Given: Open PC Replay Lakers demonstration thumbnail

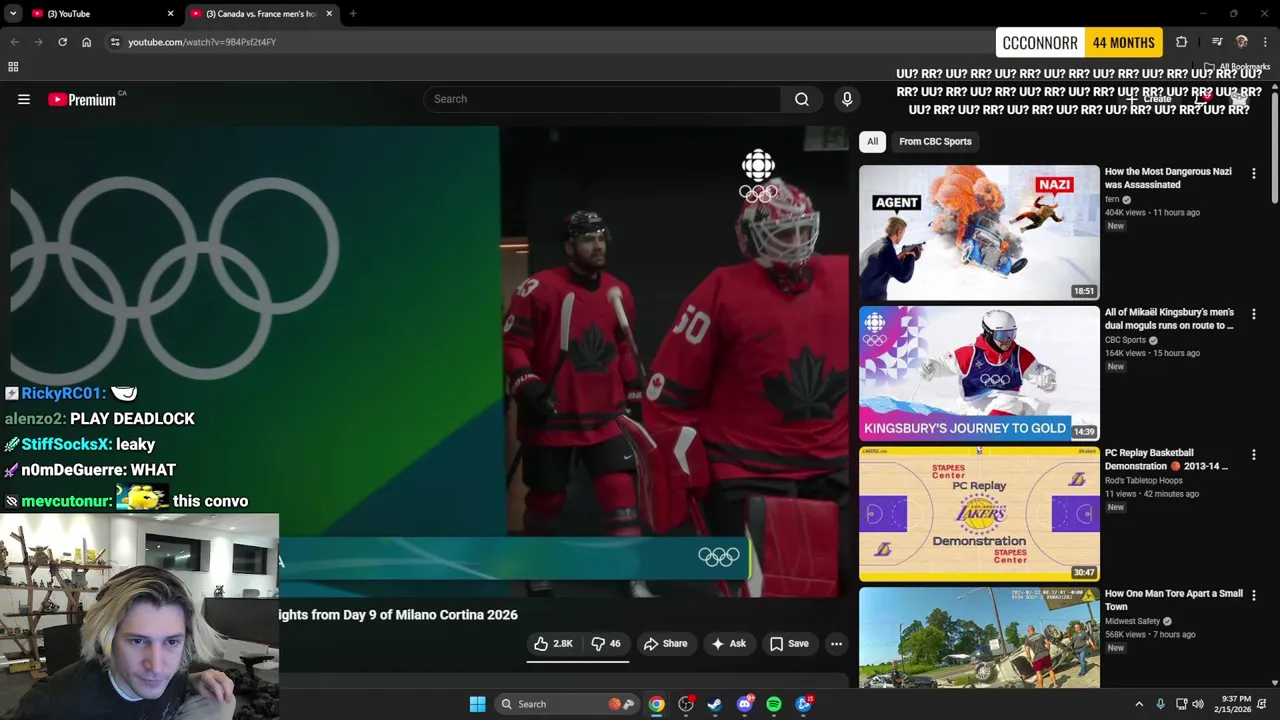Looking at the screenshot, I should point(979,514).
